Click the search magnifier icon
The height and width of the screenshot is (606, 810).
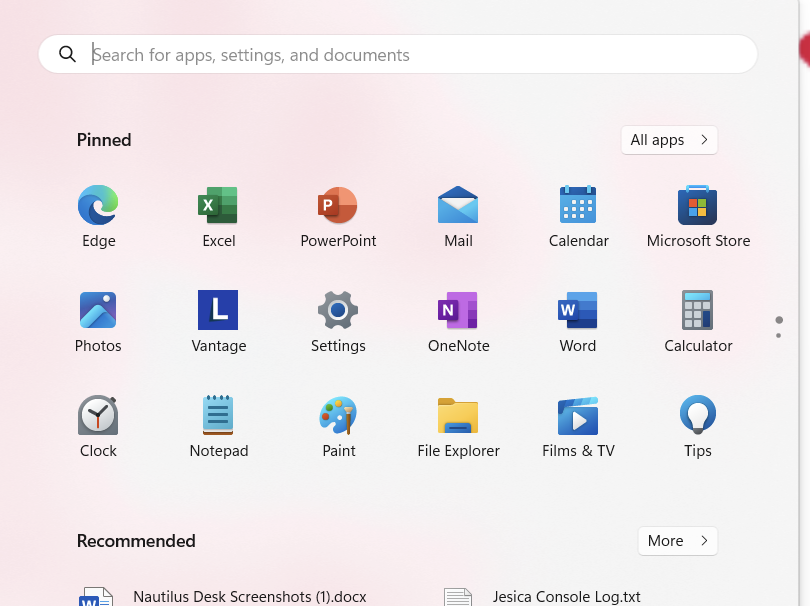(x=68, y=54)
